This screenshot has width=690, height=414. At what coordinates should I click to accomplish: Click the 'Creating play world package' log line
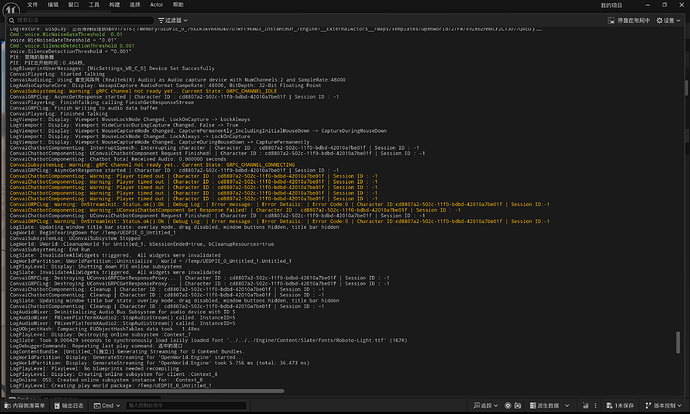pyautogui.click(x=110, y=386)
